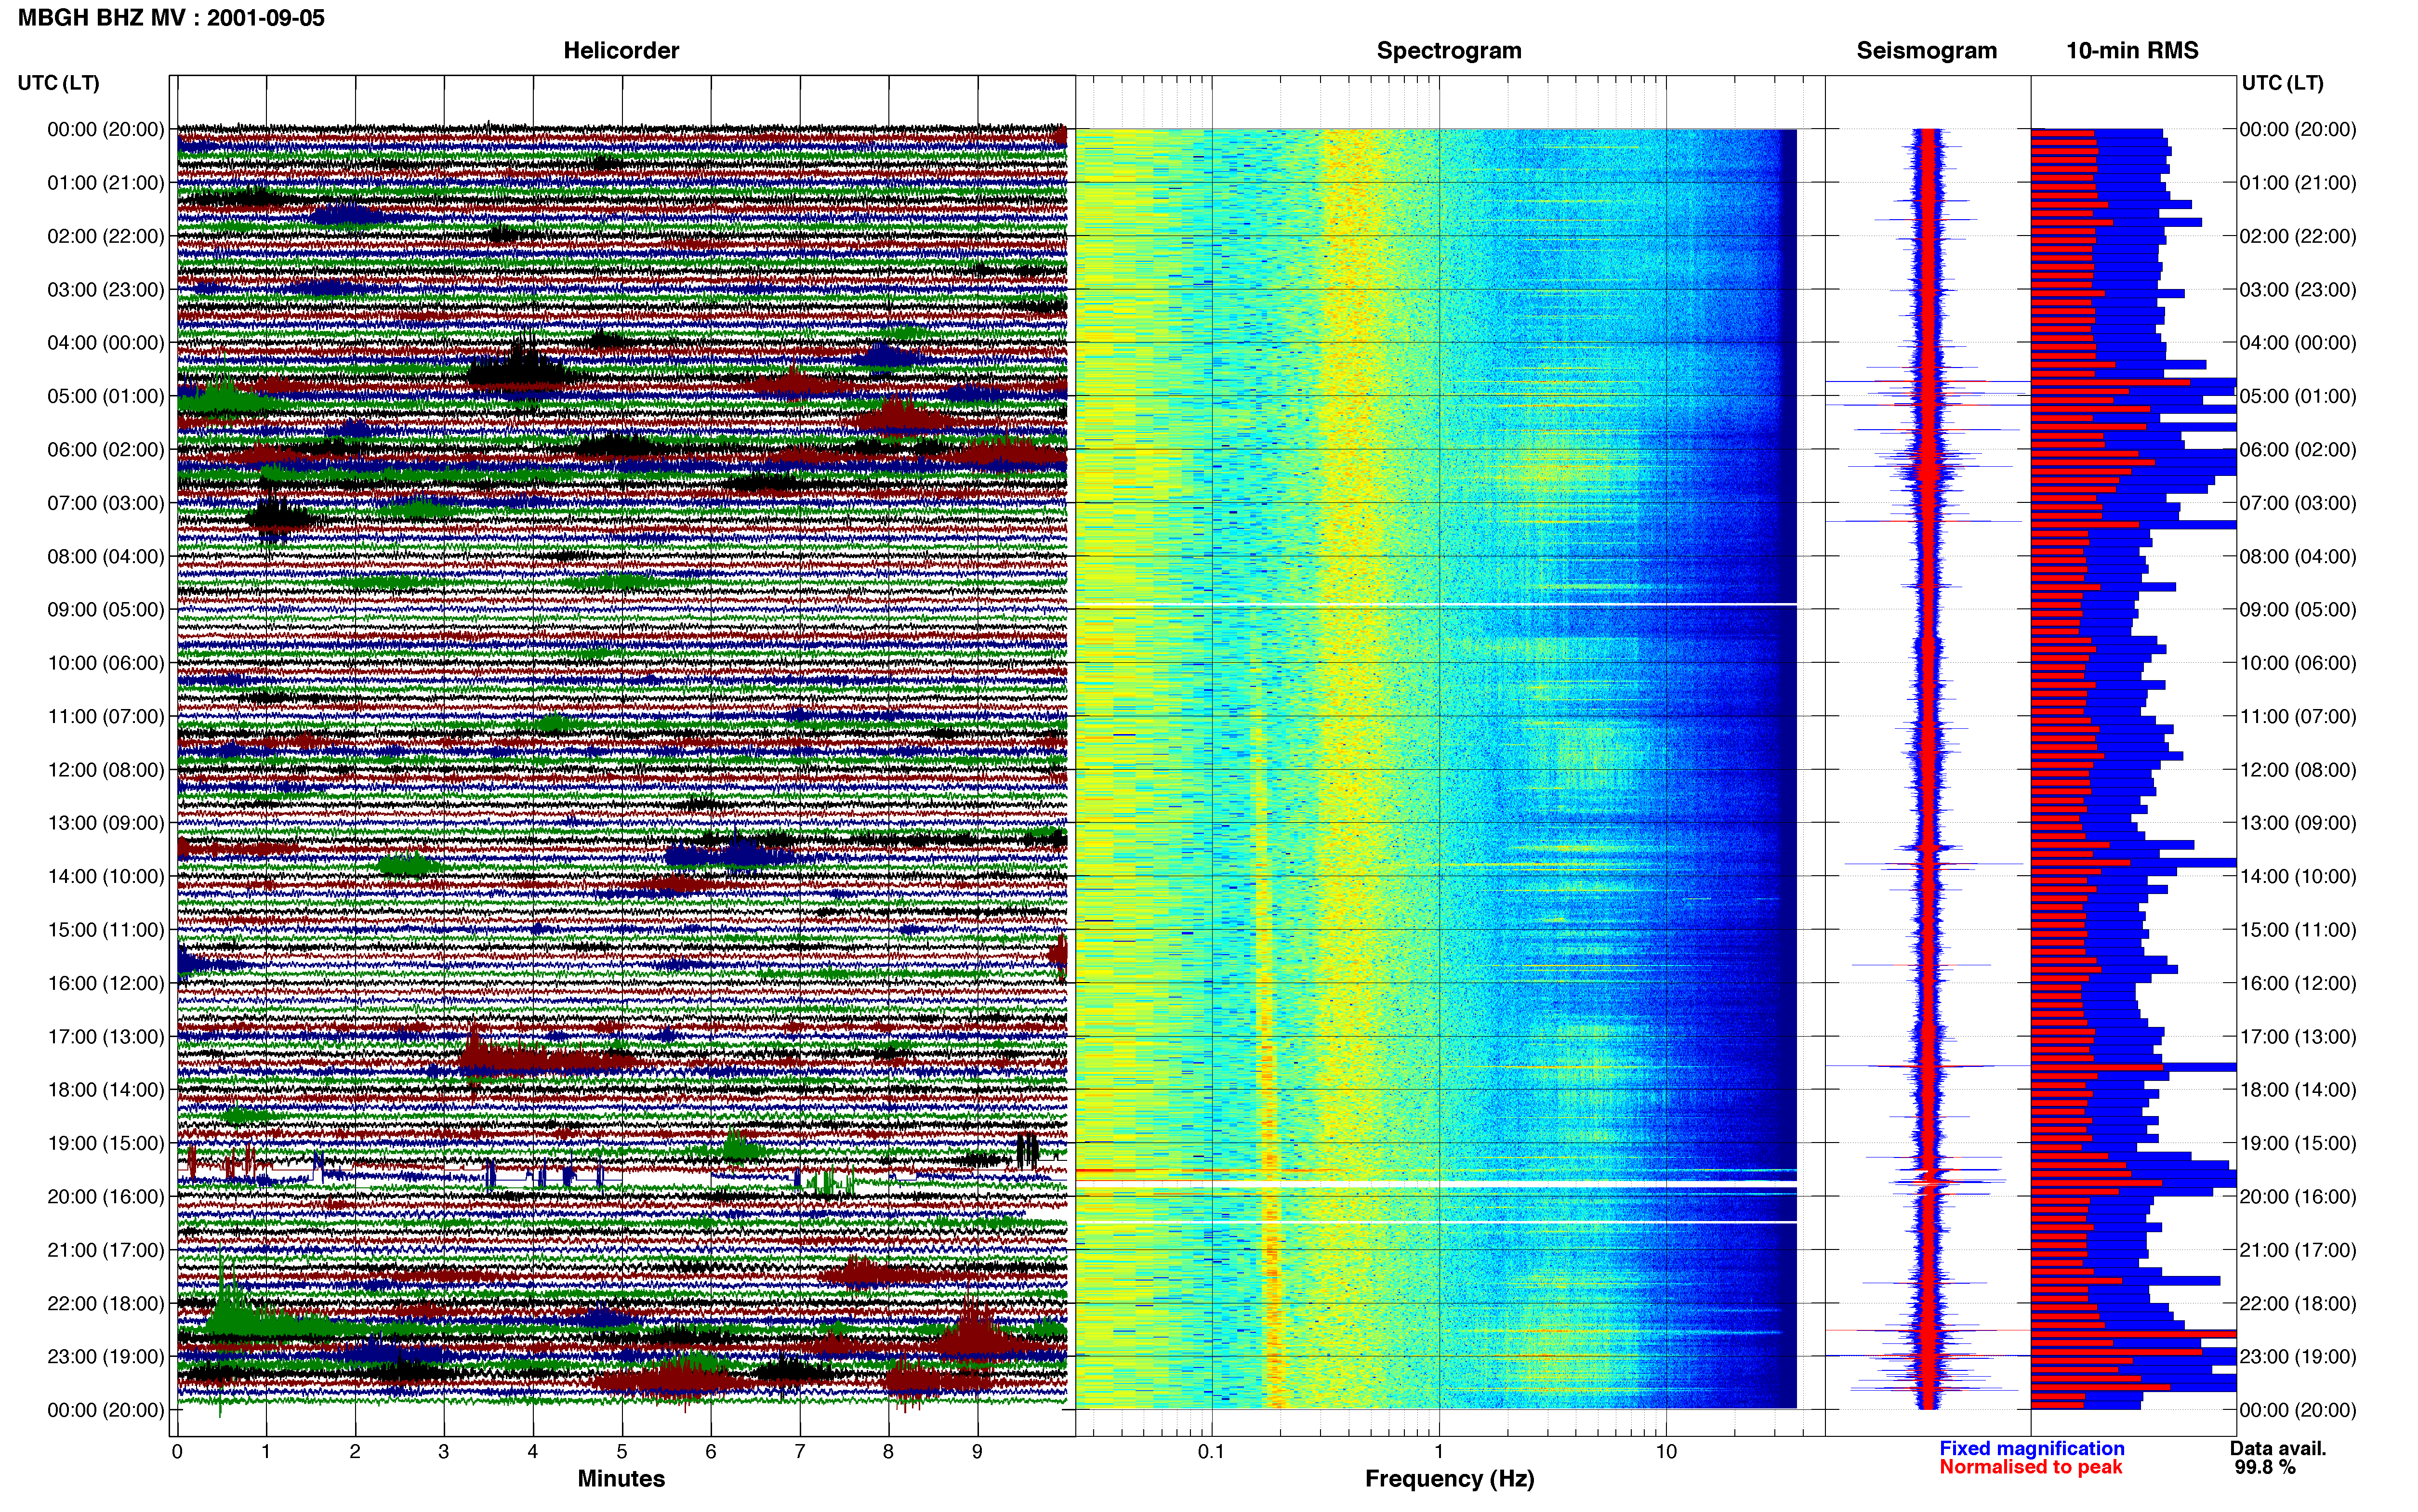
Task: Click '01:00 (21:00)' on the Helicorder time axis
Action: coord(106,183)
